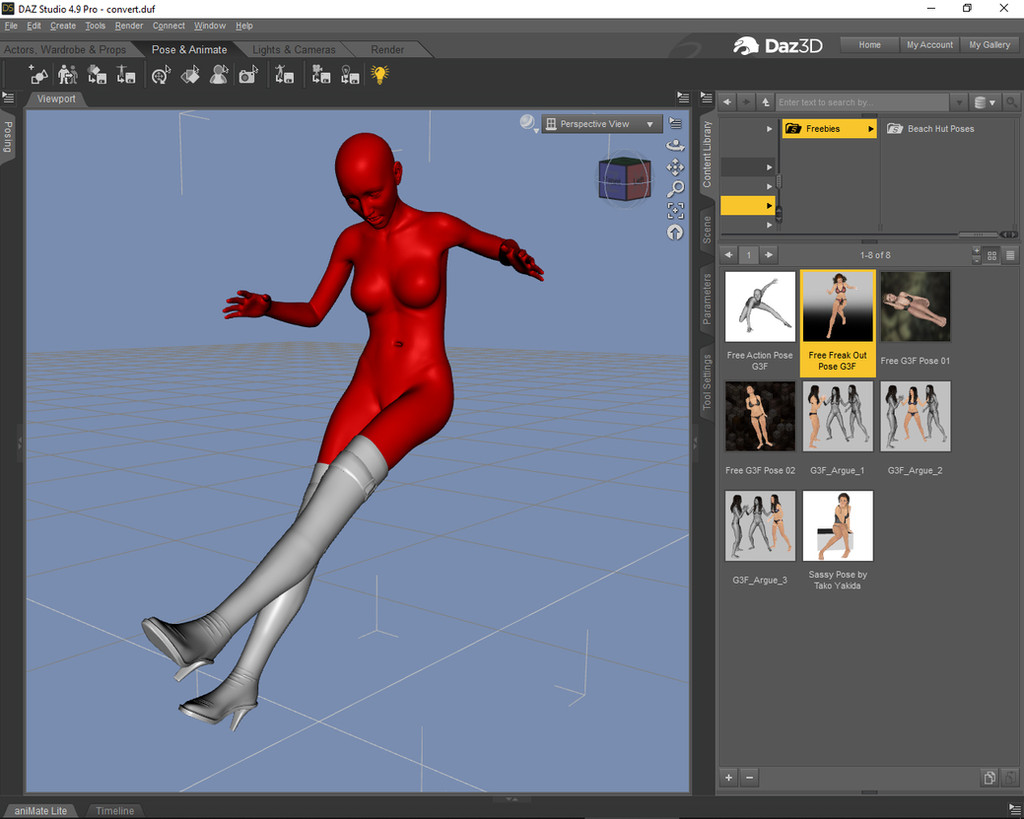Go to previous page of content results
This screenshot has width=1024, height=819.
(x=729, y=255)
